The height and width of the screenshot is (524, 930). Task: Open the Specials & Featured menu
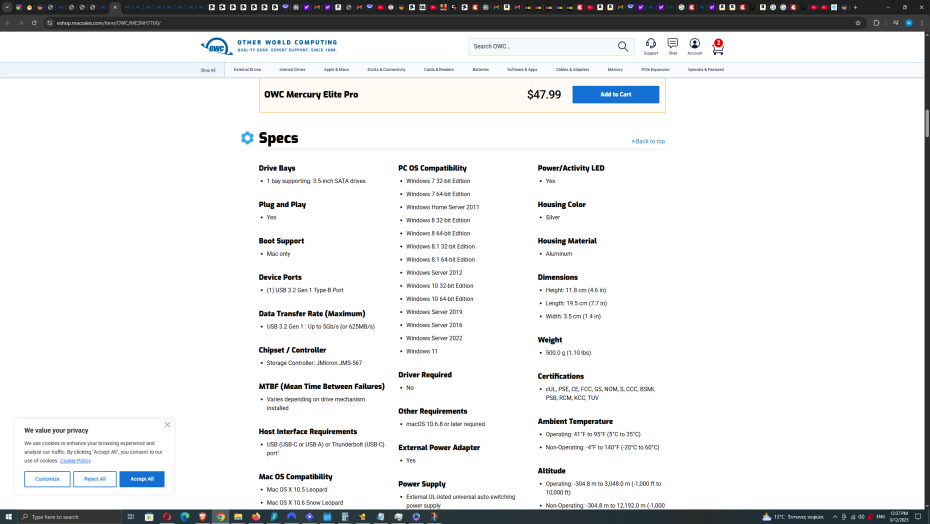coord(706,69)
